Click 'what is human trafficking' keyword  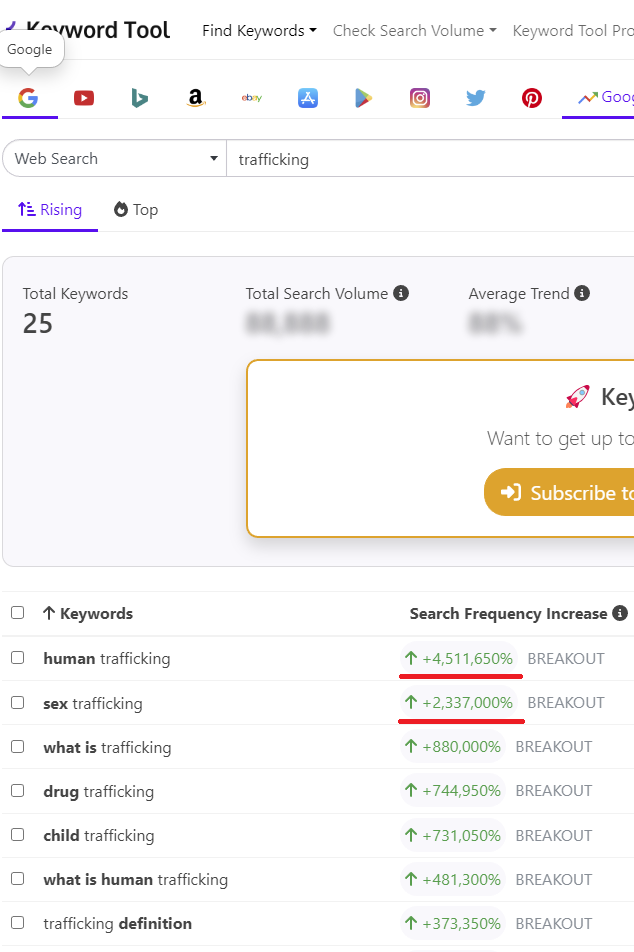tap(135, 880)
